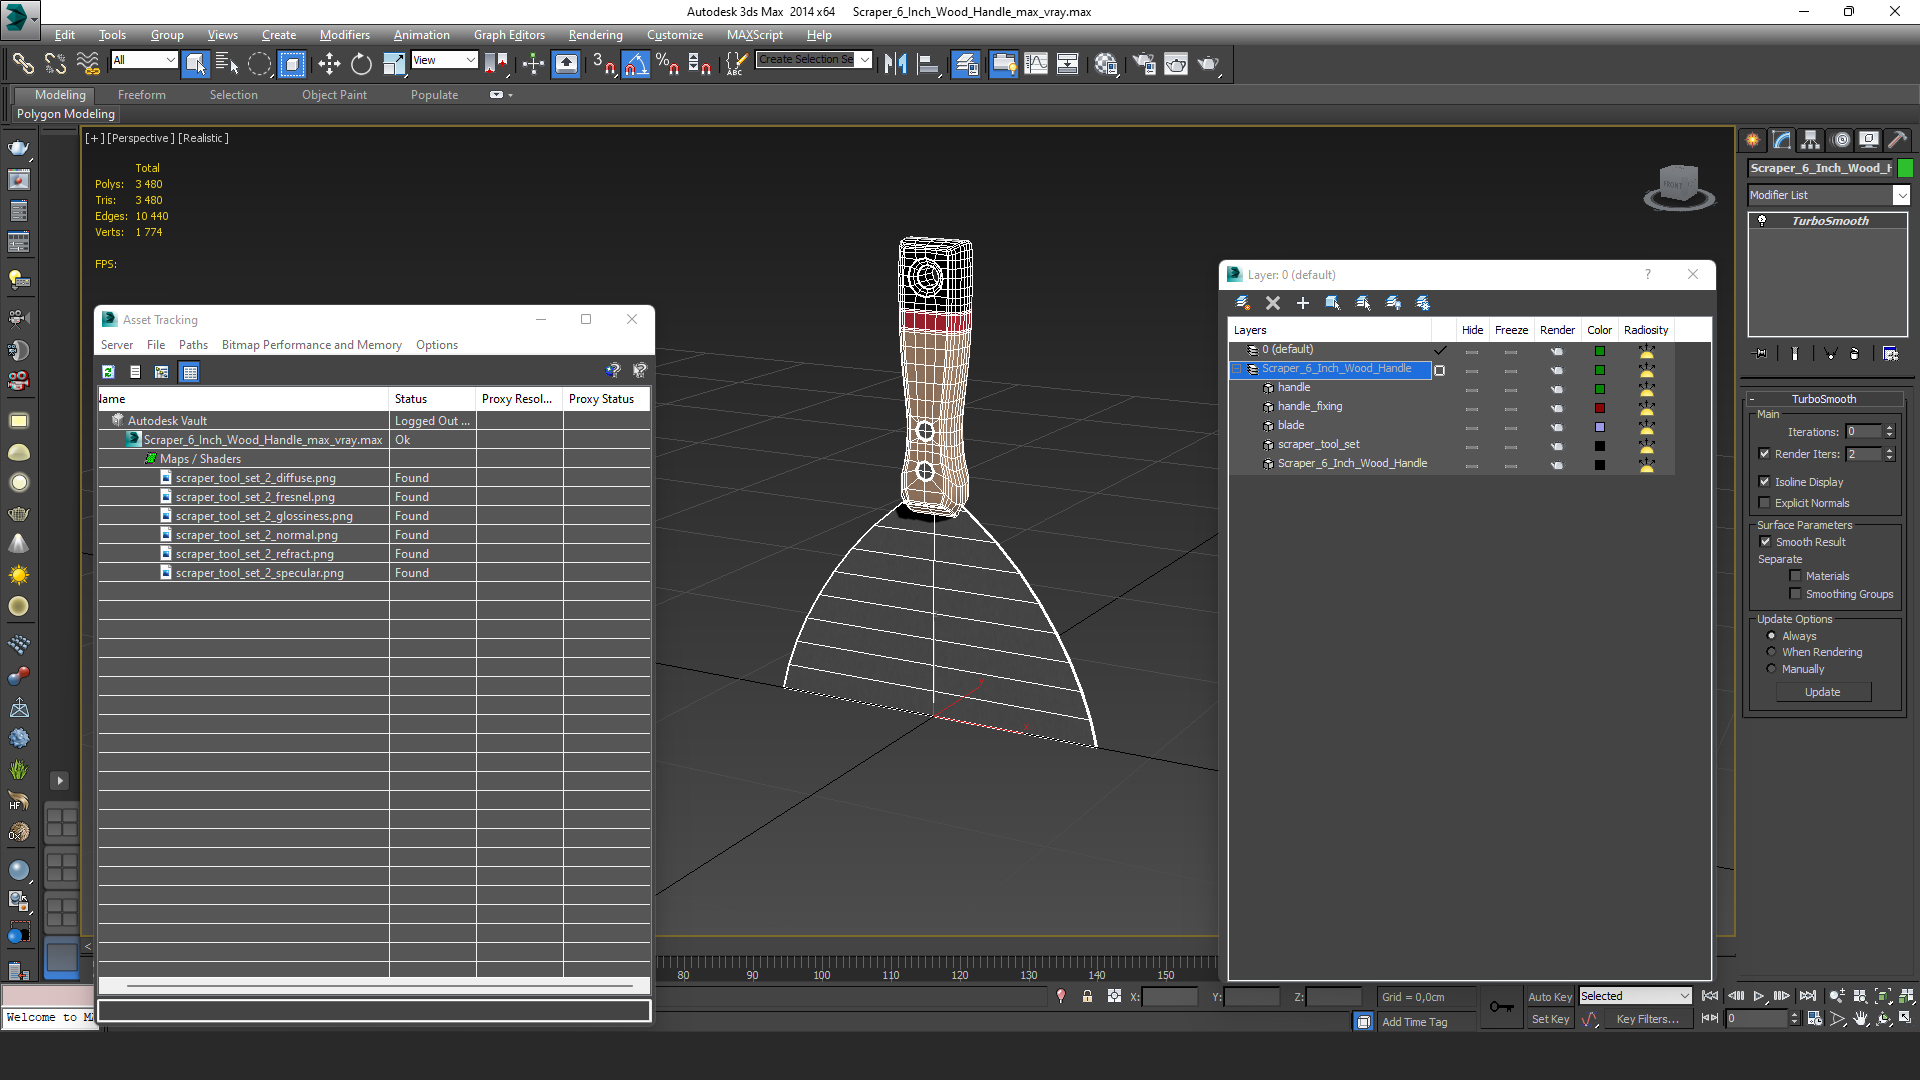1920x1080 pixels.
Task: Enable Explicit Normals checkbox
Action: [1765, 503]
